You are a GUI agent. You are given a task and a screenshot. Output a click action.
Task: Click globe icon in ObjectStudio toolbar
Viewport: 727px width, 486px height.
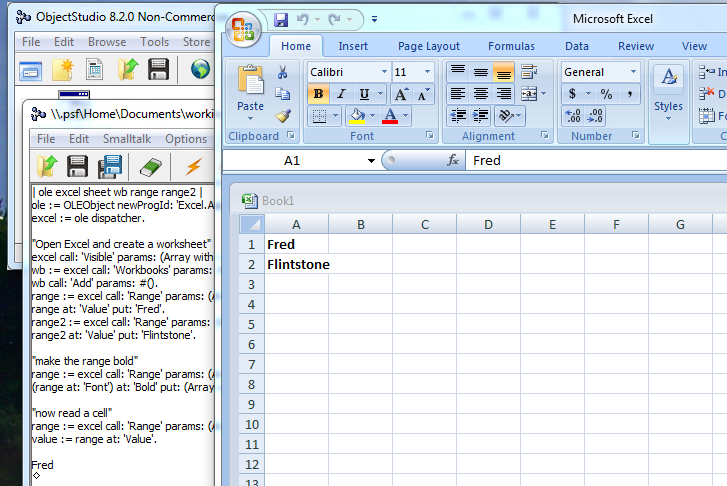point(200,69)
